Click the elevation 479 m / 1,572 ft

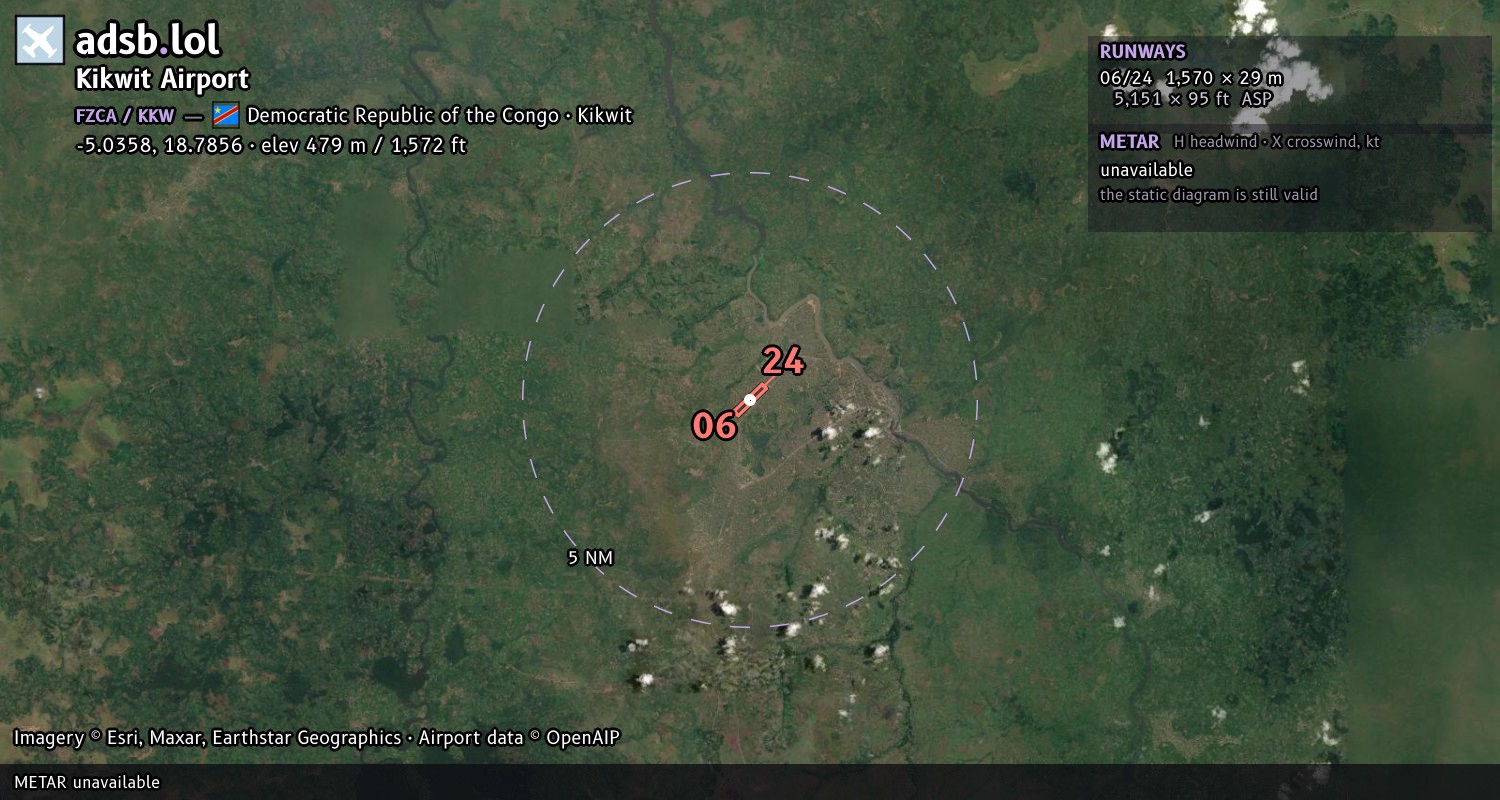click(x=364, y=145)
